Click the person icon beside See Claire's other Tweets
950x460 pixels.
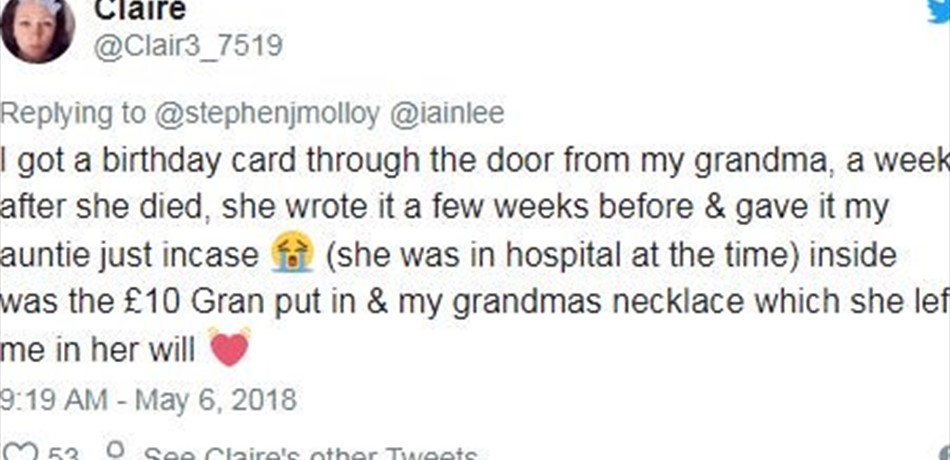click(x=114, y=452)
